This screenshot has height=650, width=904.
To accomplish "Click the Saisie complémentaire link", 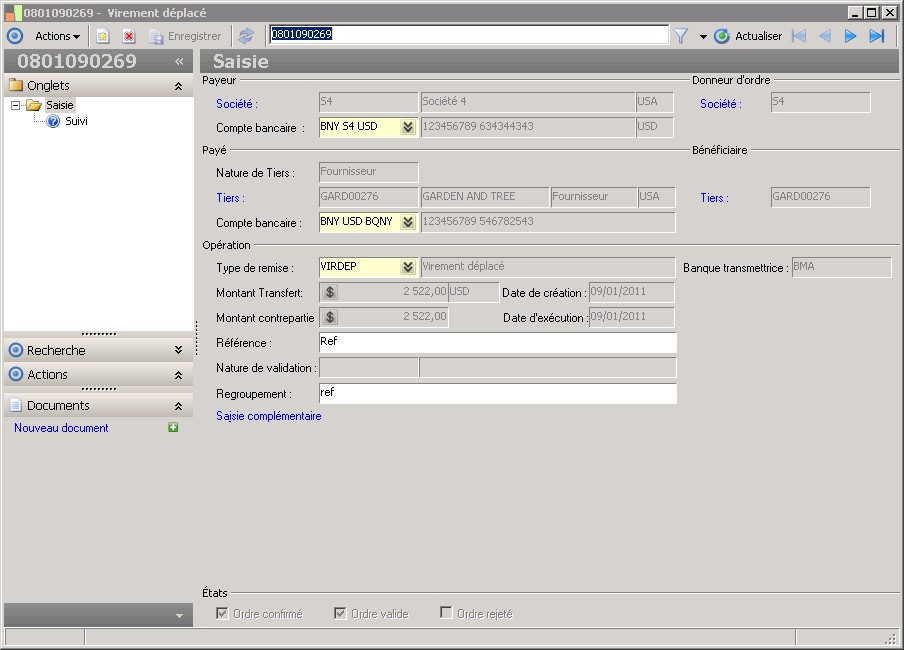I will [269, 416].
